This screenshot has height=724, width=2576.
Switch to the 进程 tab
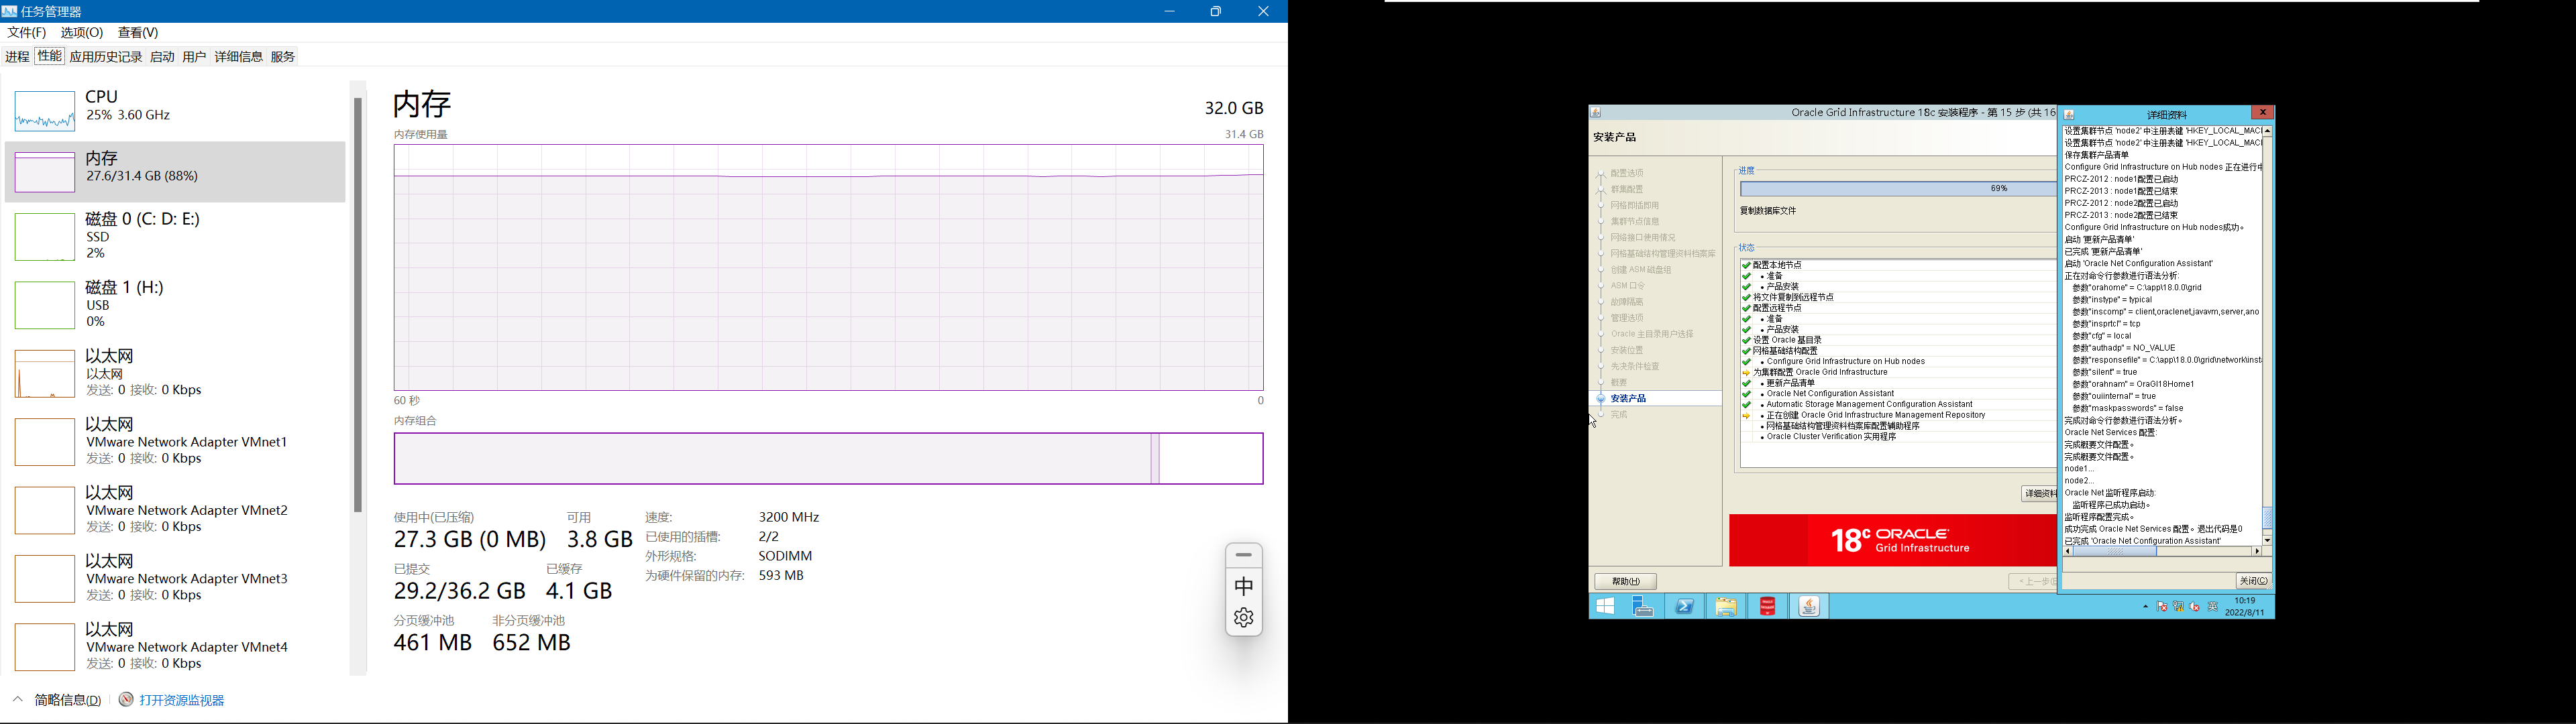[x=17, y=57]
